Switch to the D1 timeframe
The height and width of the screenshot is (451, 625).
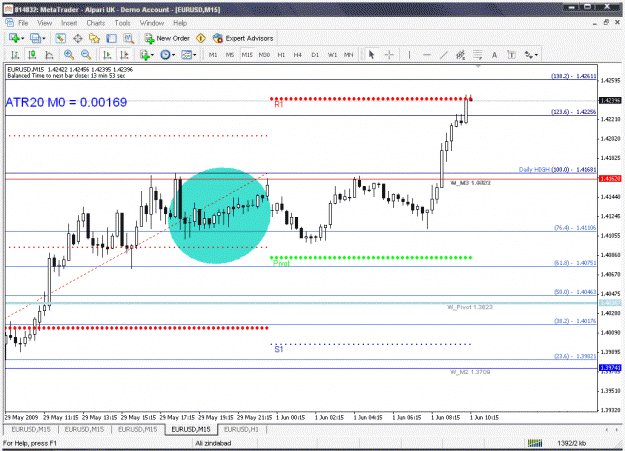coord(315,55)
